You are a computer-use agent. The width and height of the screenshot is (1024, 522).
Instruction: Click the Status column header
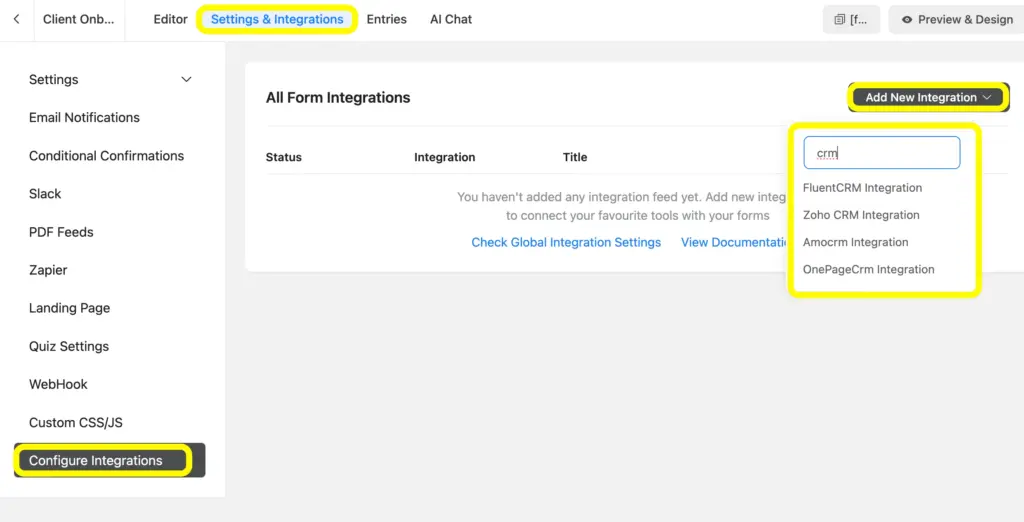coord(283,157)
